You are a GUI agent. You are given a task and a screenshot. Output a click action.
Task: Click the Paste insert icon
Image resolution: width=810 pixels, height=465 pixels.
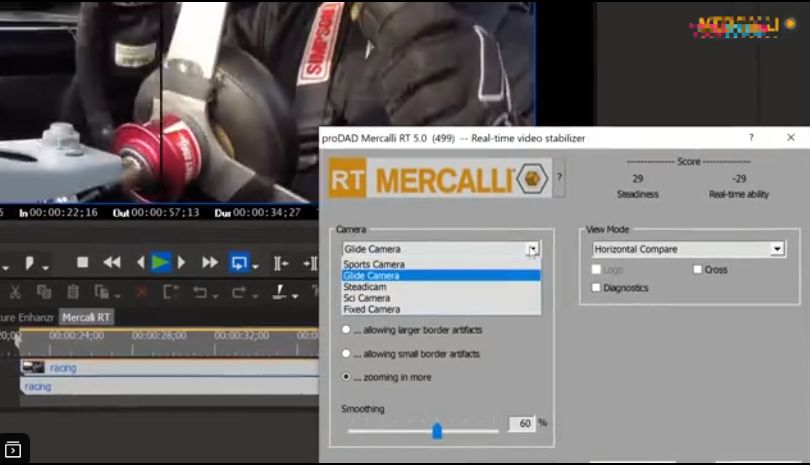pyautogui.click(x=101, y=292)
